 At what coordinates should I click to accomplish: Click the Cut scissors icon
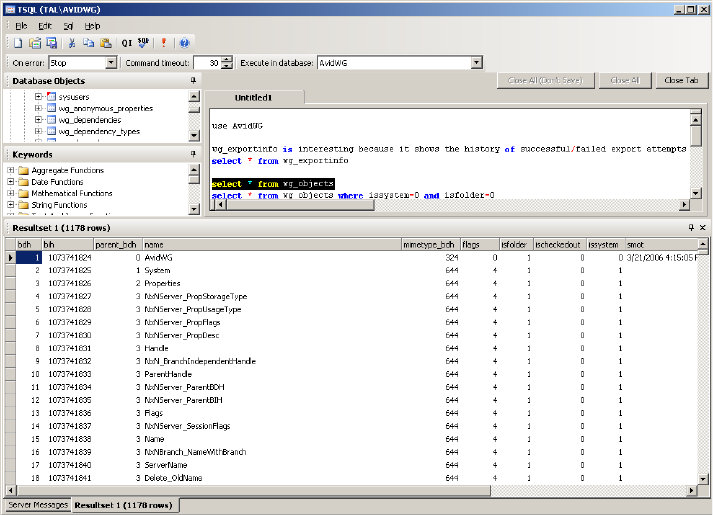pyautogui.click(x=72, y=43)
